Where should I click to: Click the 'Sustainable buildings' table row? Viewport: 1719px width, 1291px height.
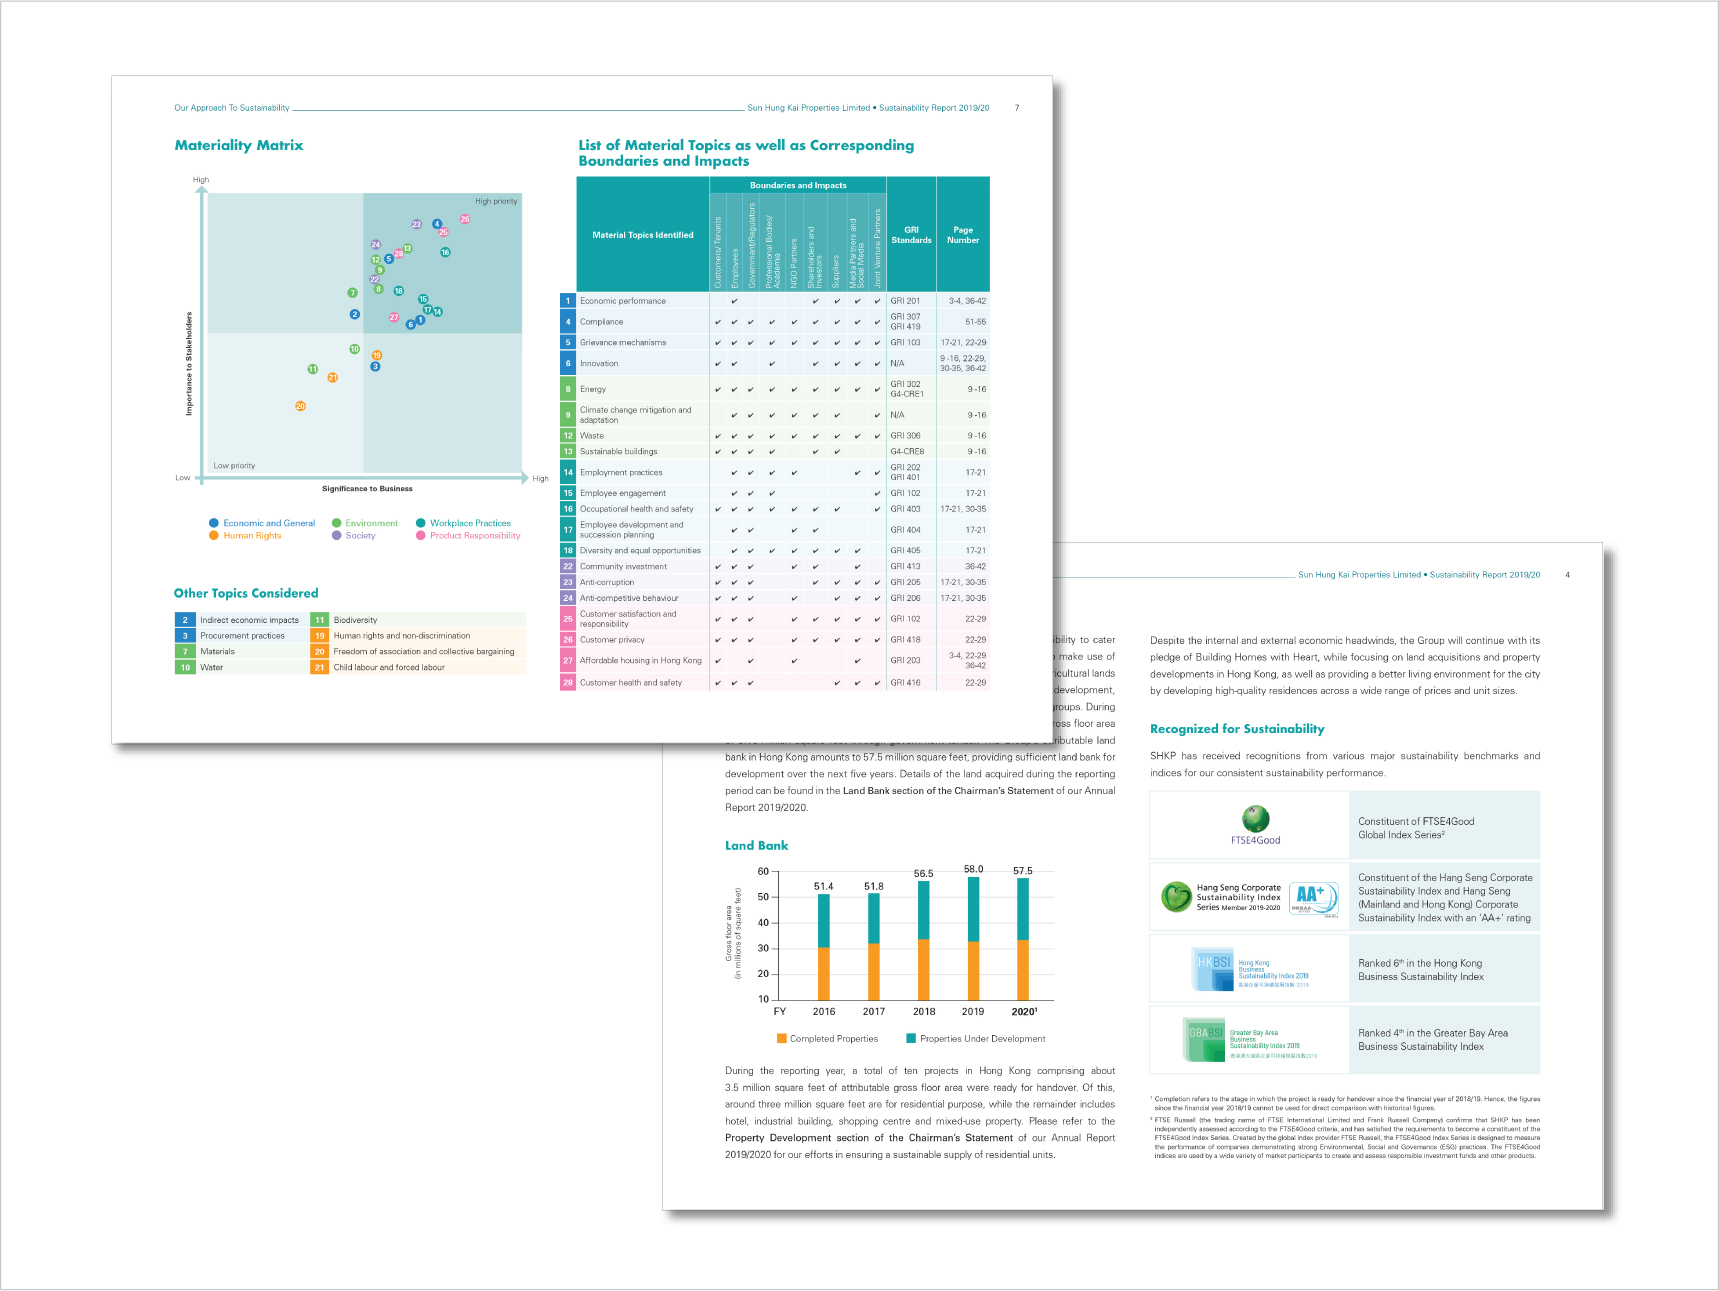[775, 451]
